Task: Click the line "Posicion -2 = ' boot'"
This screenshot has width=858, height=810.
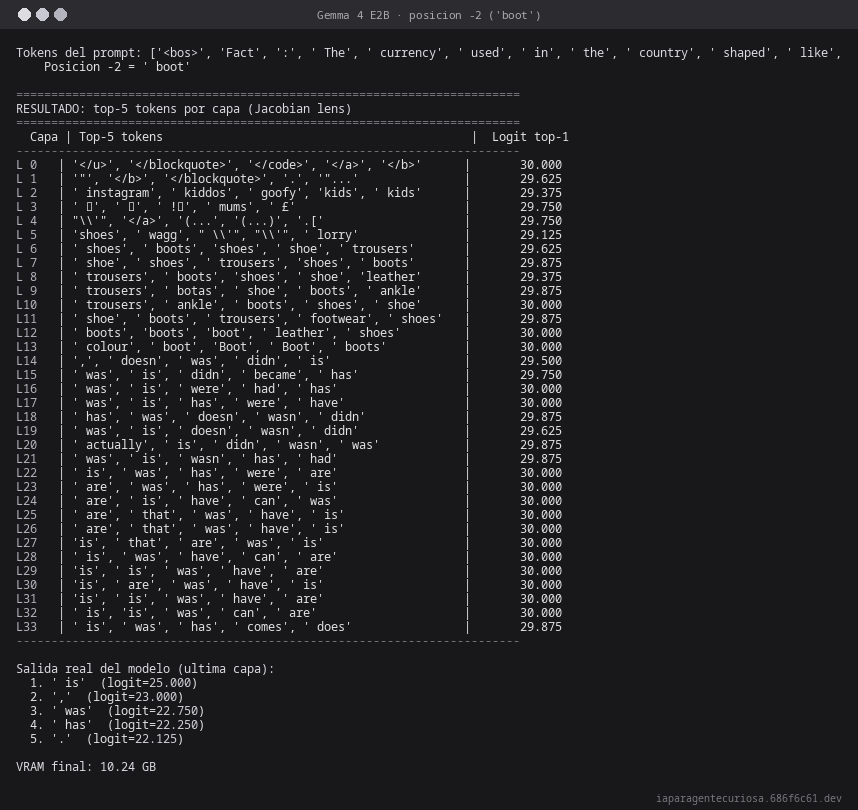Action: click(117, 67)
